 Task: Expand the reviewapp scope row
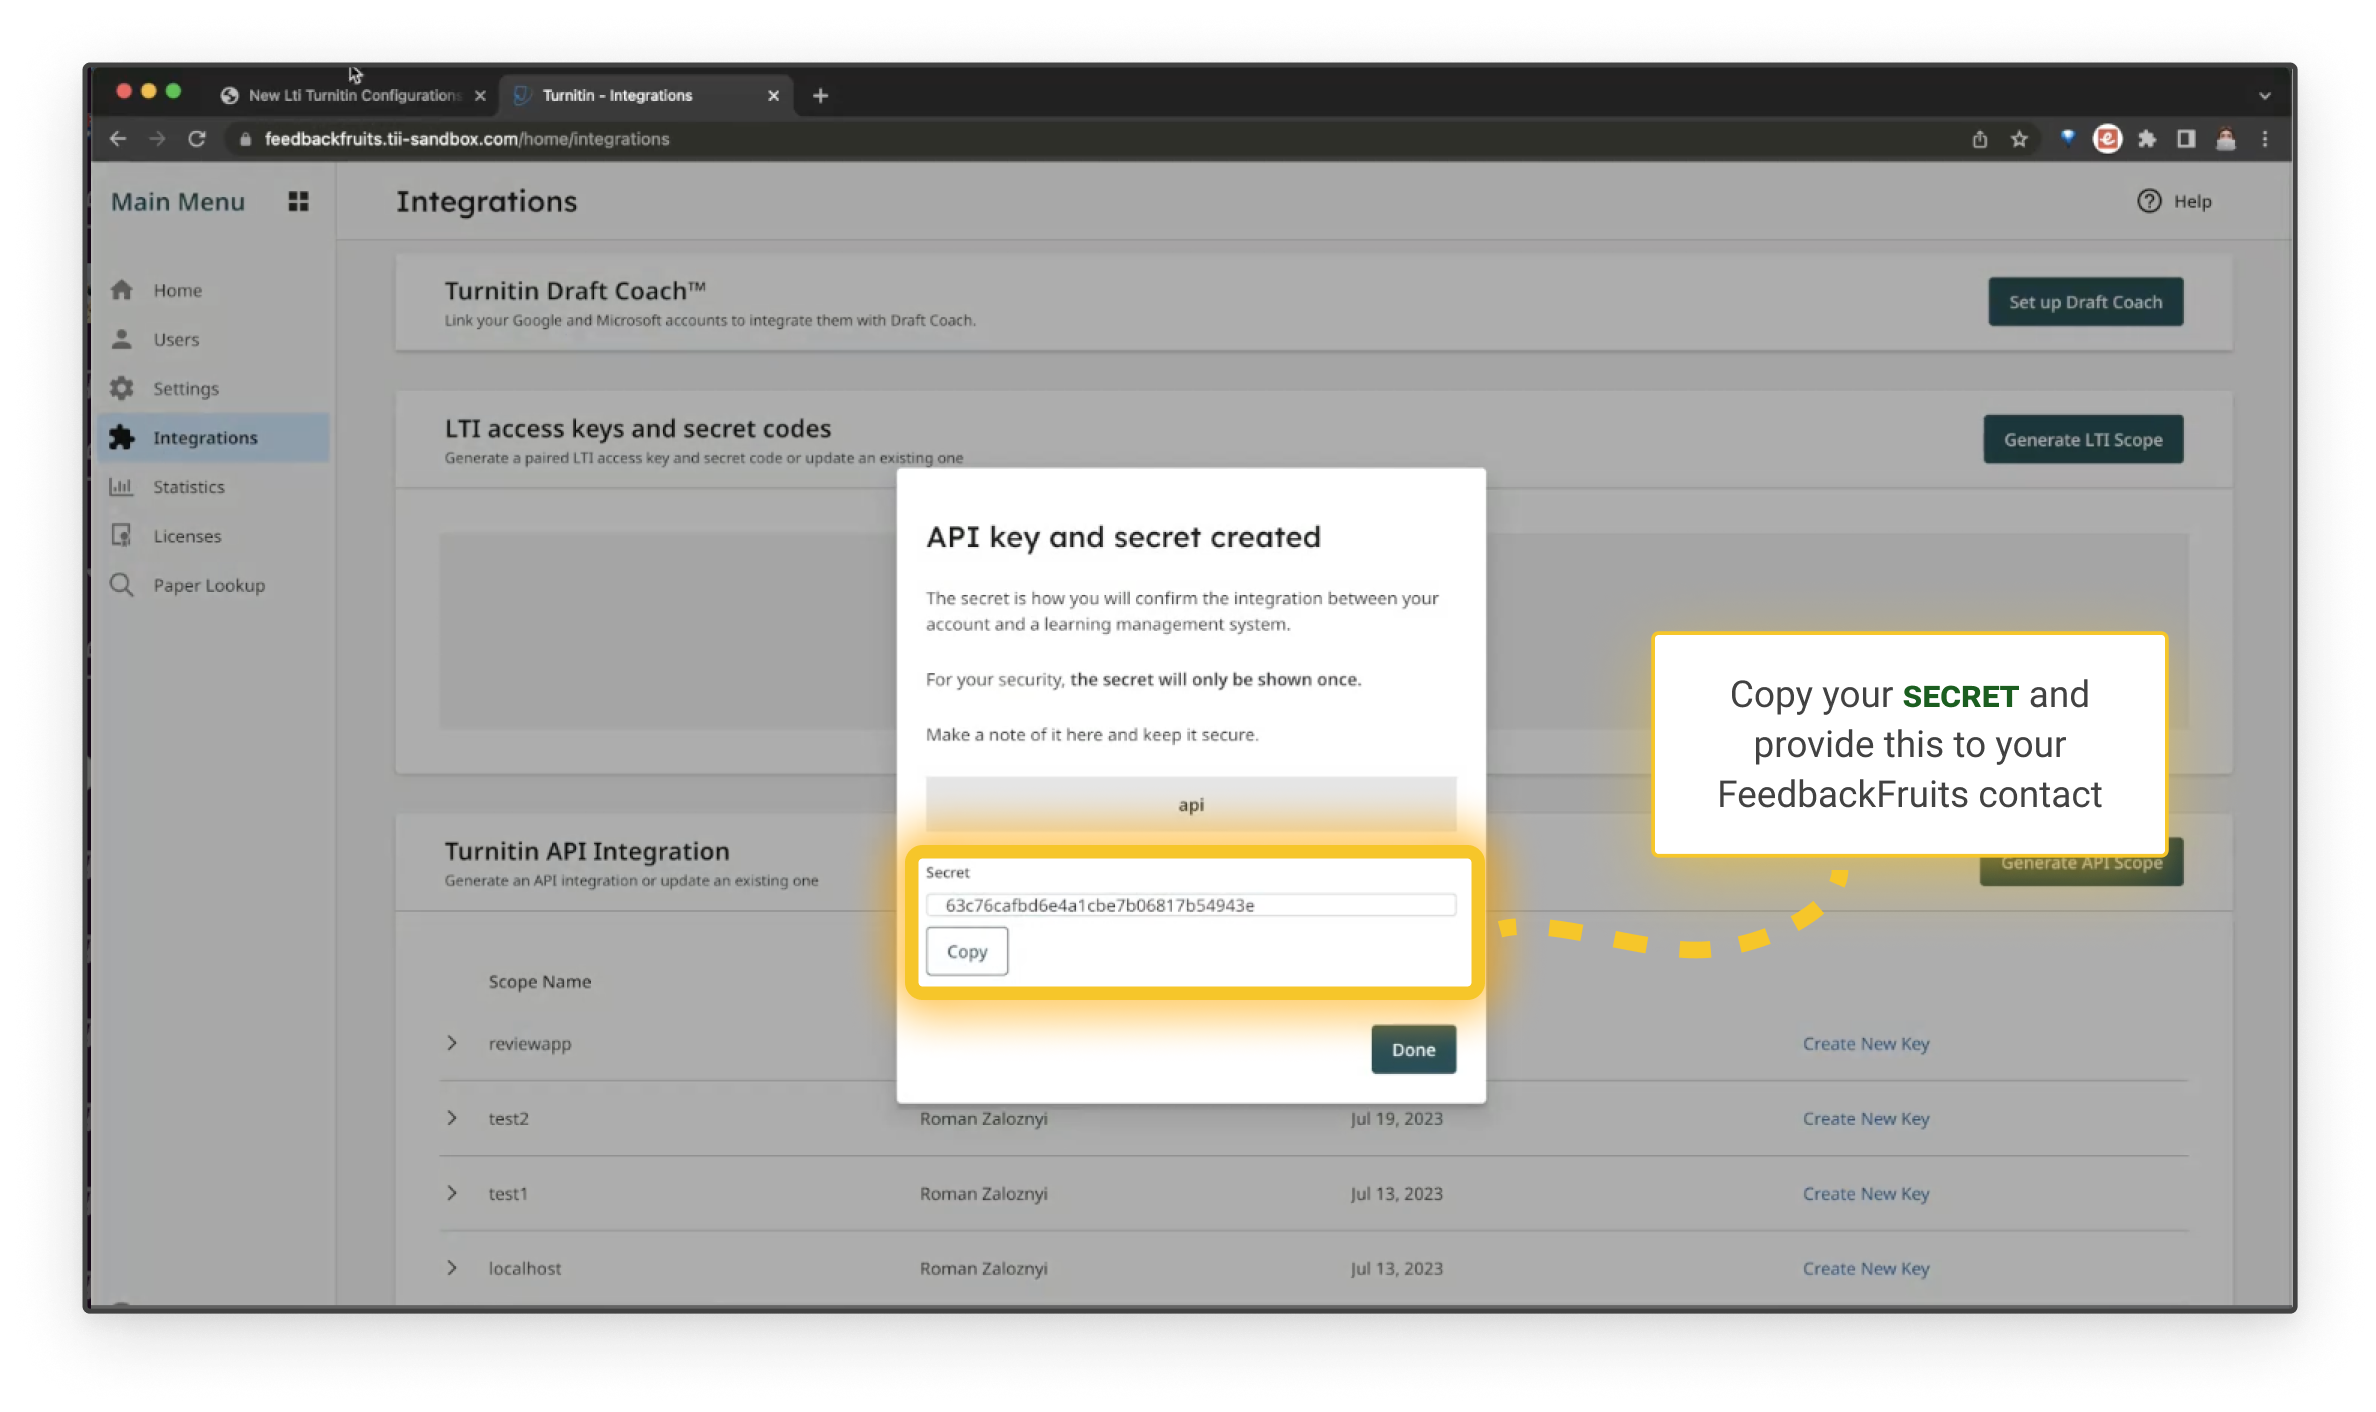[452, 1043]
